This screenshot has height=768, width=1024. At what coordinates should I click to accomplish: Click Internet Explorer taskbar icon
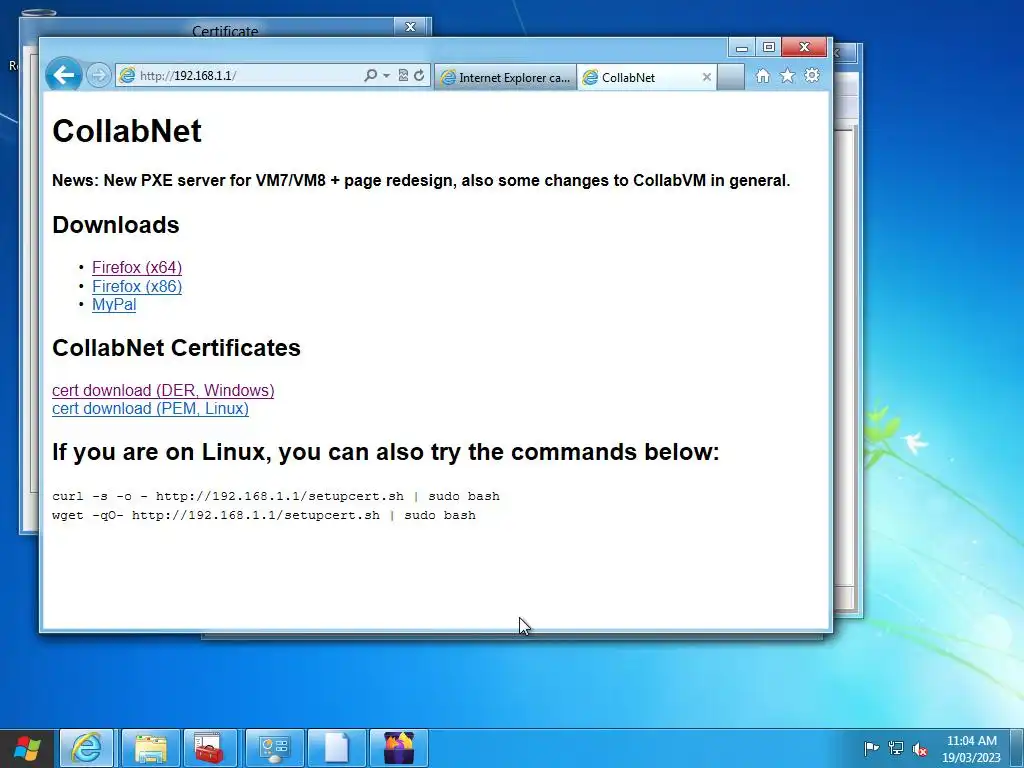(x=87, y=748)
